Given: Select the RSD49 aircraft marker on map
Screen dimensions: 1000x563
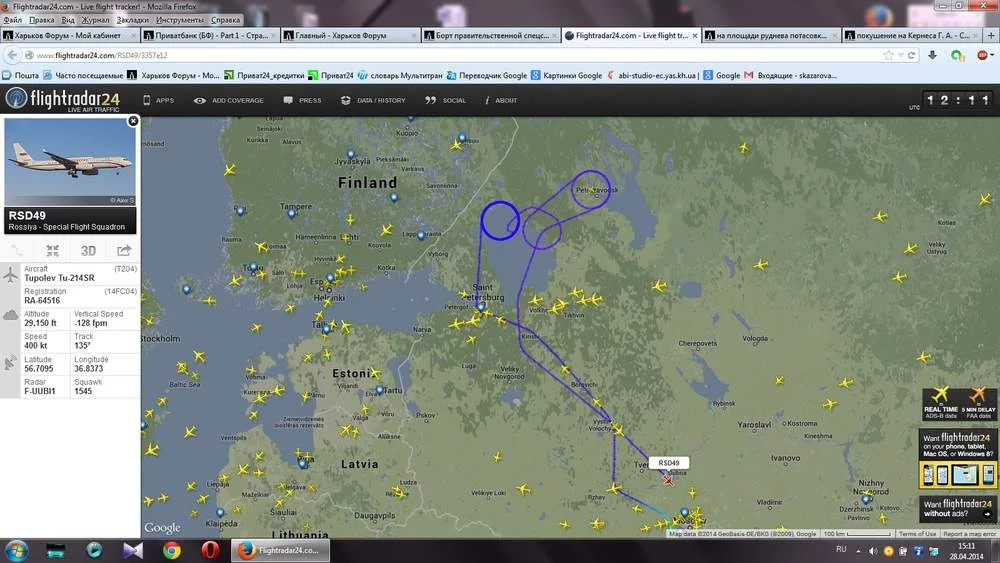Looking at the screenshot, I should tap(667, 479).
